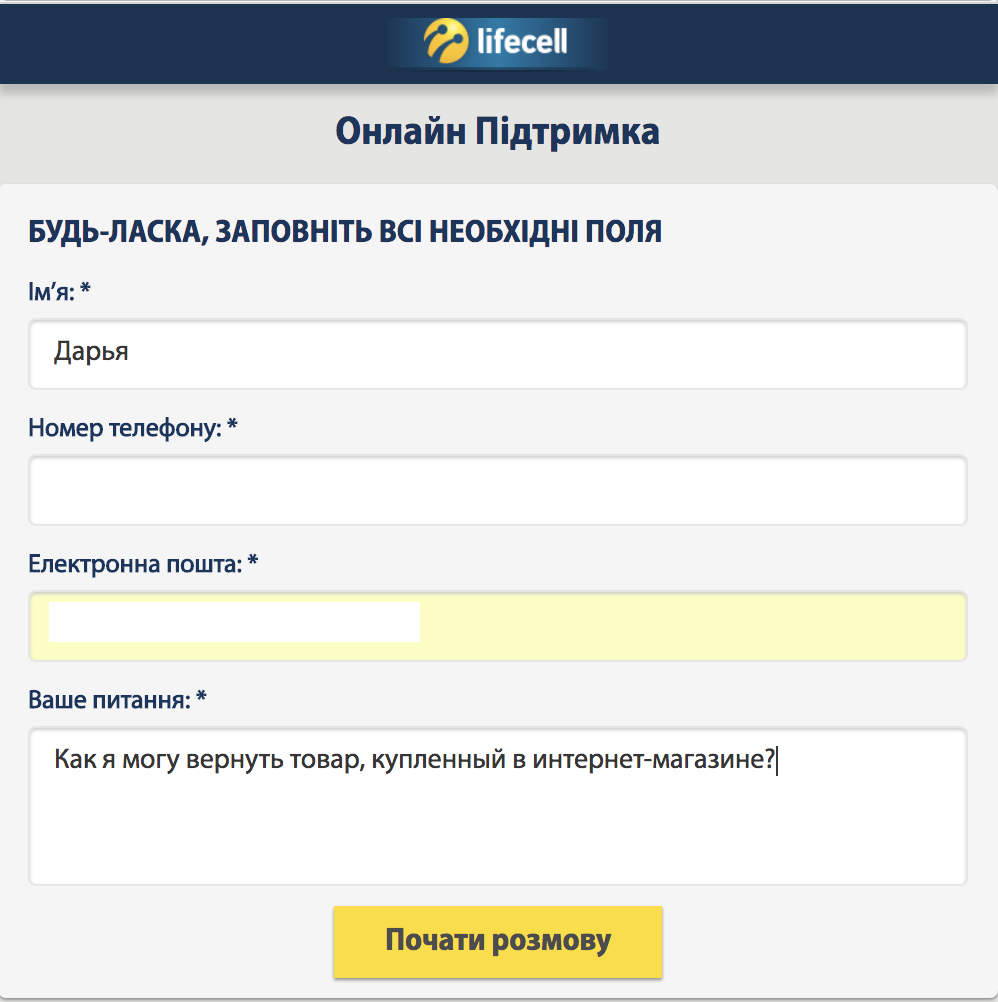The width and height of the screenshot is (998, 1002).
Task: Click the Електронна пошта label
Action: [x=135, y=565]
